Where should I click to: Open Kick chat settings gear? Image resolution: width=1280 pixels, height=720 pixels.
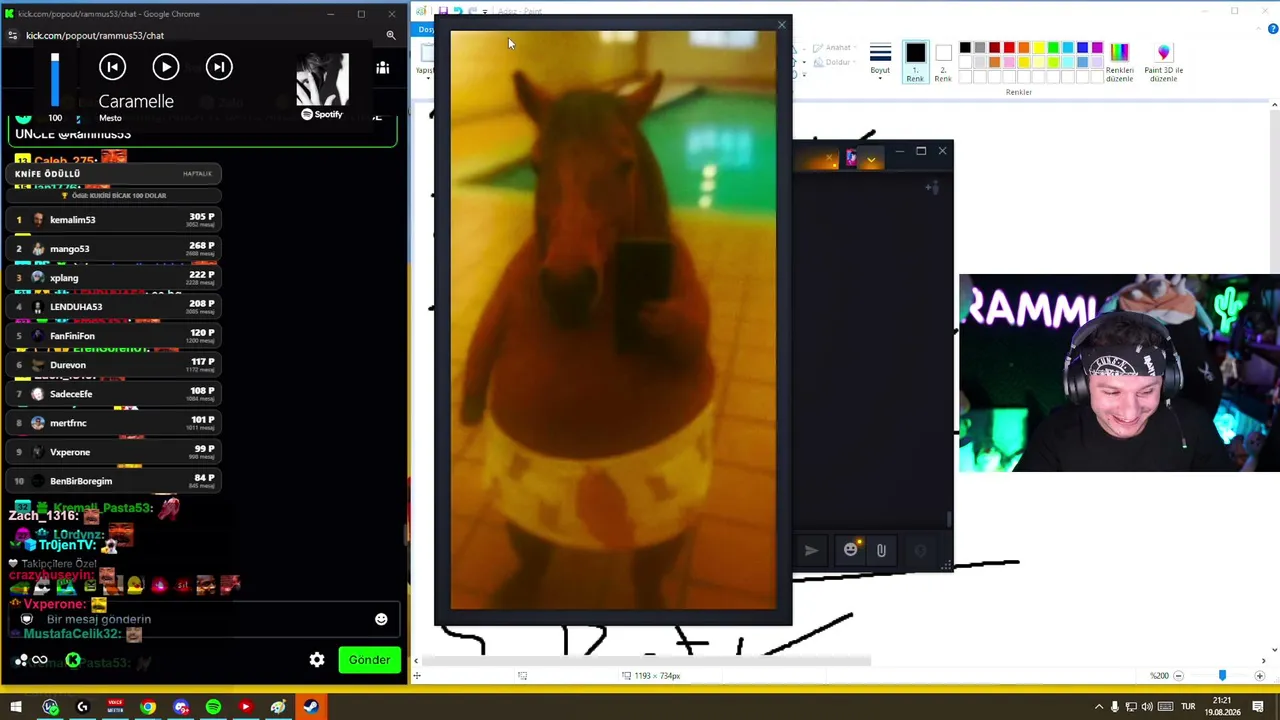click(x=317, y=660)
